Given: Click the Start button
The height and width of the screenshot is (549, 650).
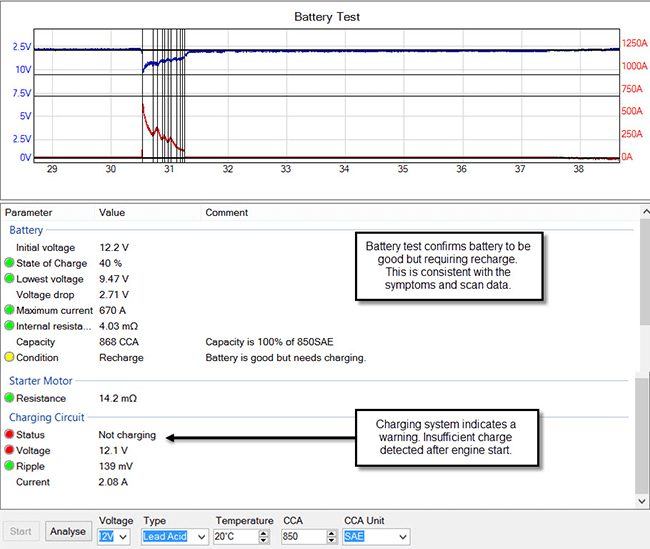Looking at the screenshot, I should (x=21, y=531).
